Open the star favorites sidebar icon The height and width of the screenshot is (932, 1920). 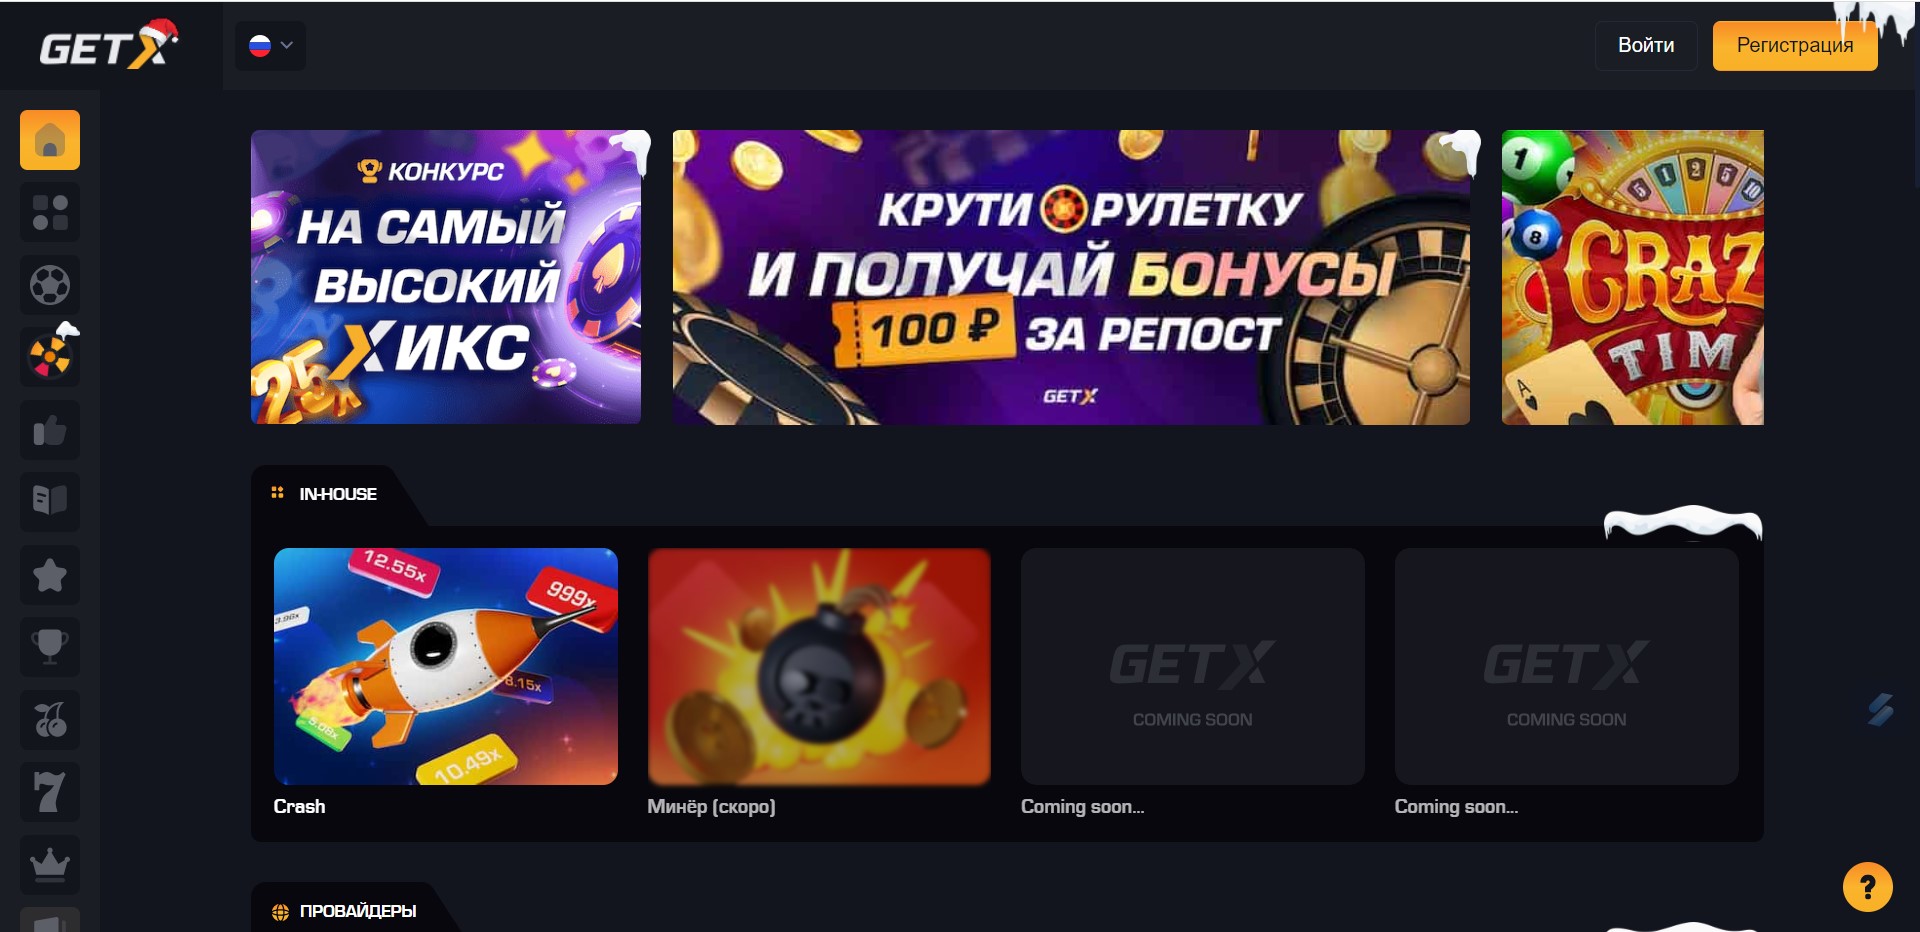tap(50, 575)
